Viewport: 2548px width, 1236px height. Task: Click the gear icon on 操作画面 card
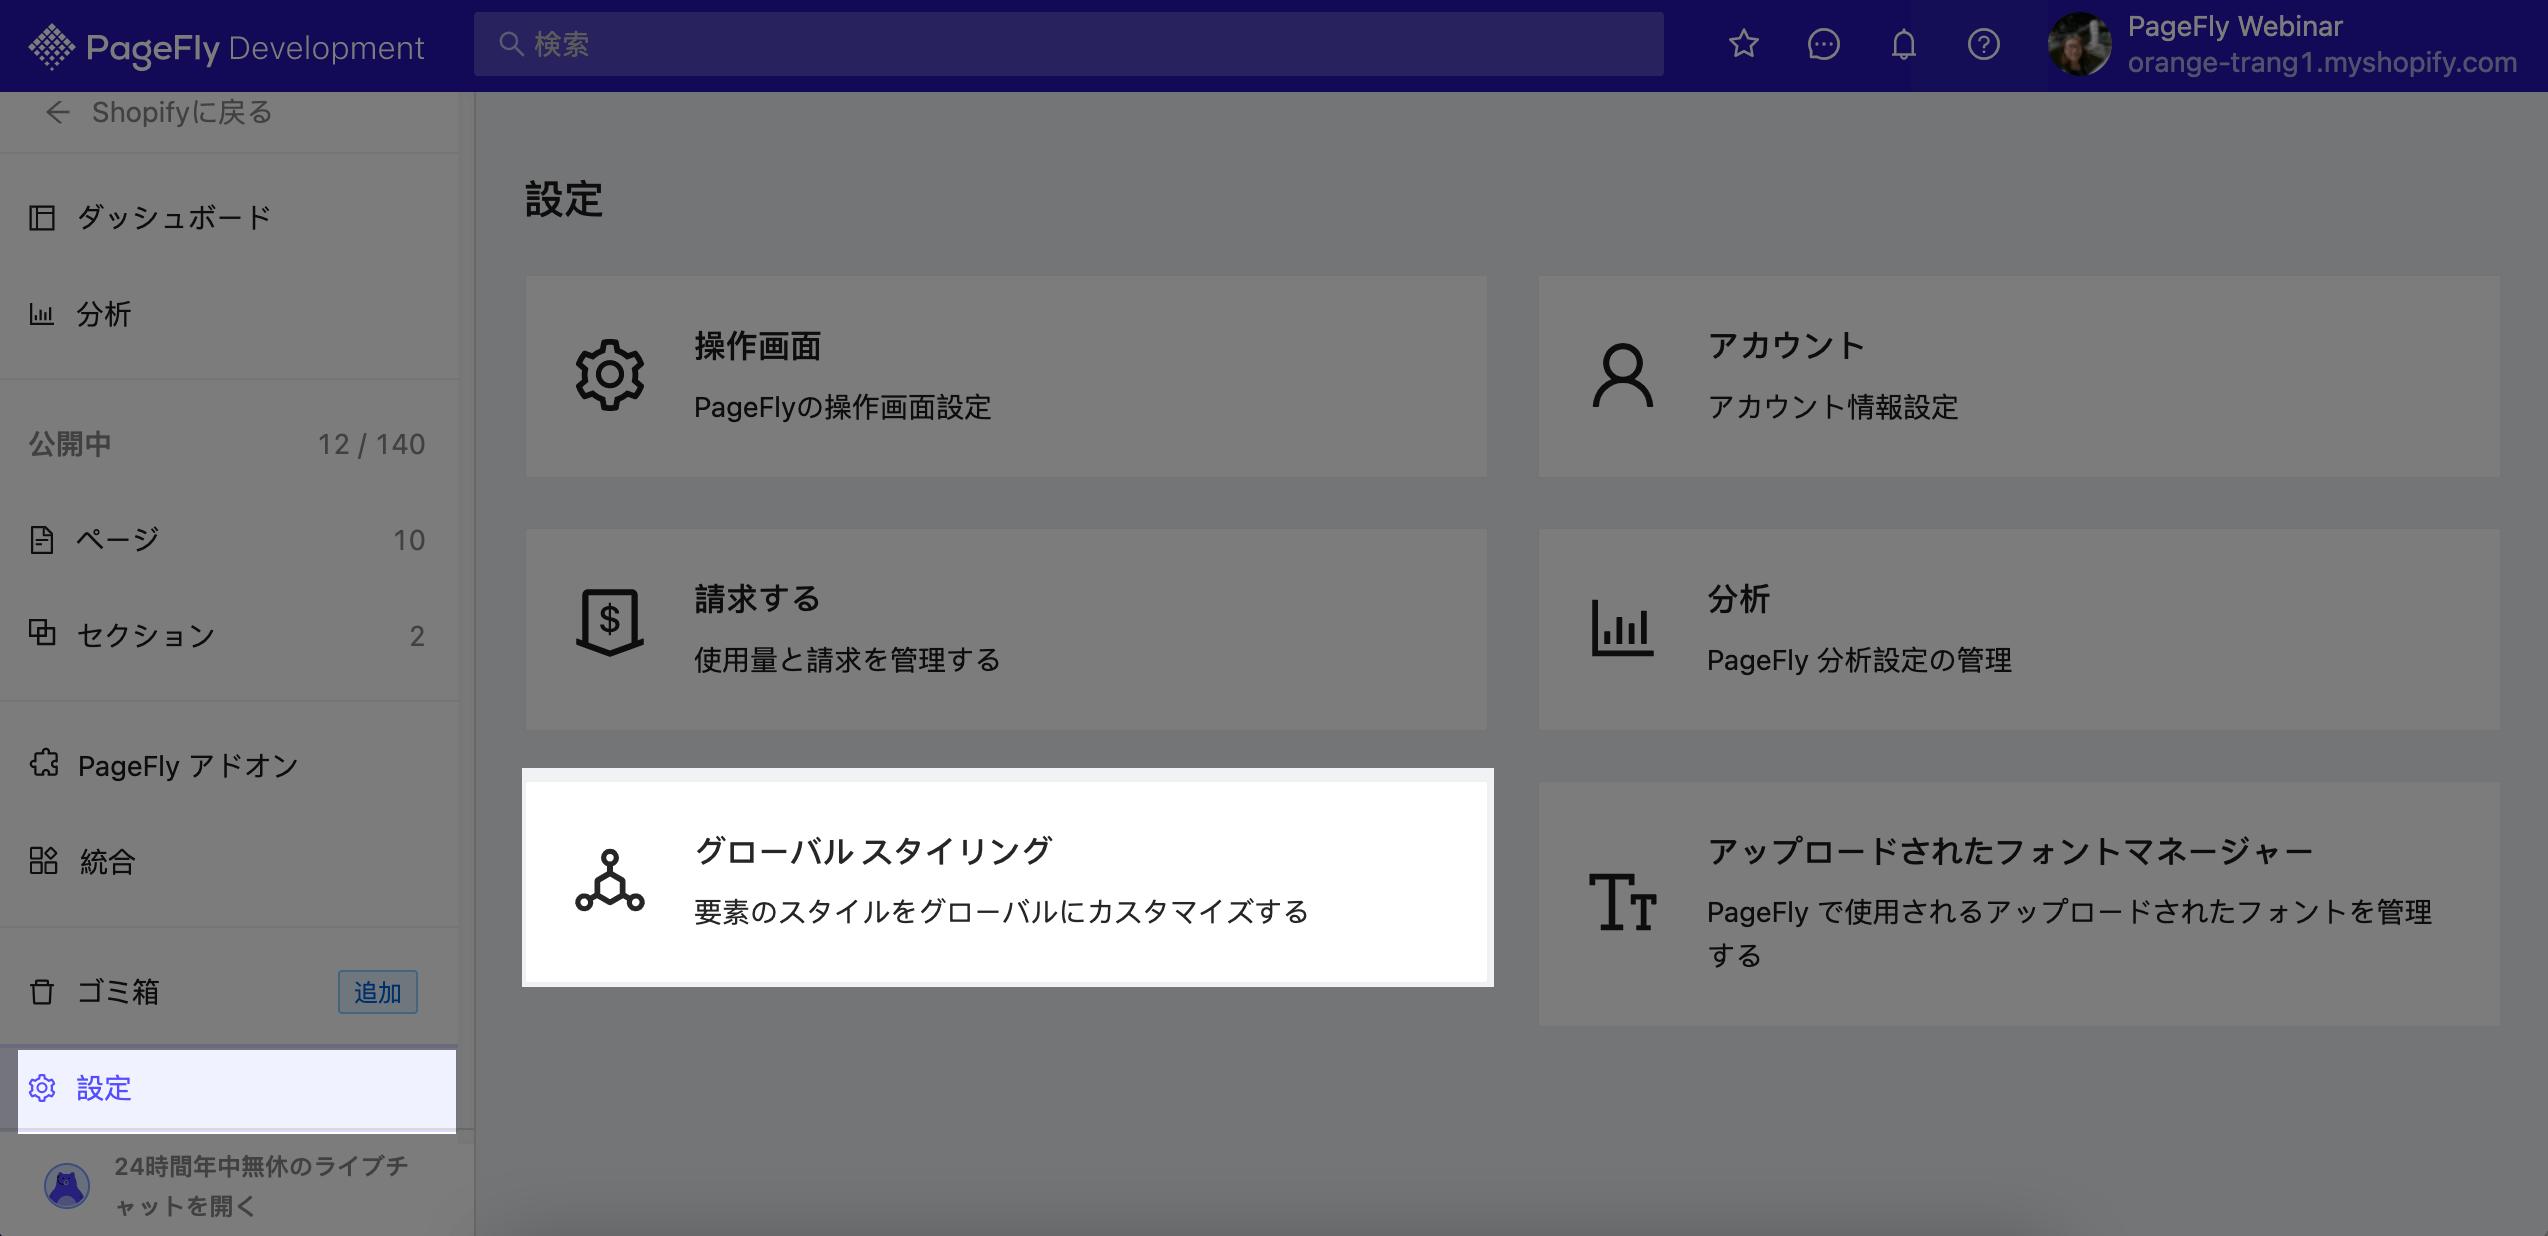(610, 375)
